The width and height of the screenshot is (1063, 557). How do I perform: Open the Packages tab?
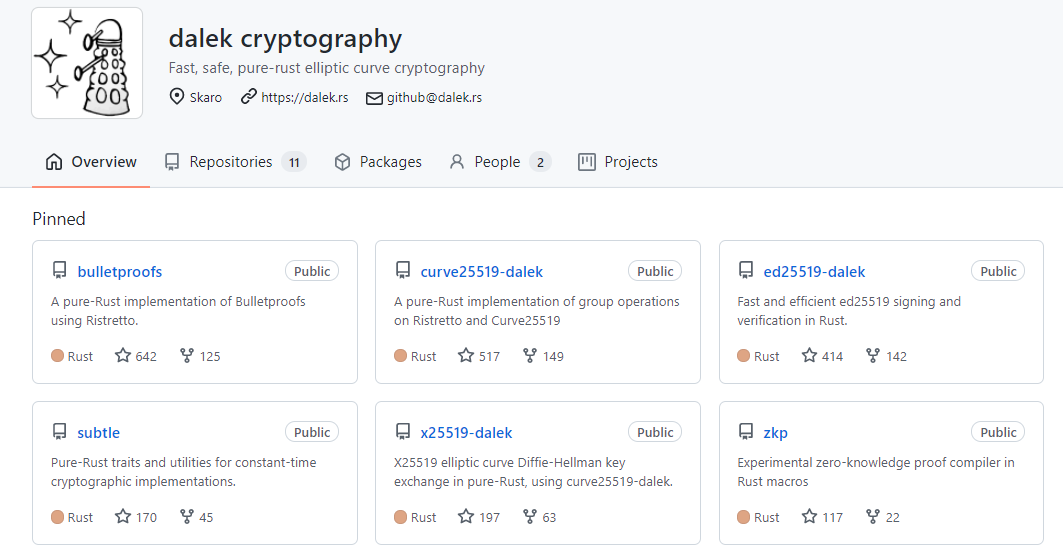[378, 162]
